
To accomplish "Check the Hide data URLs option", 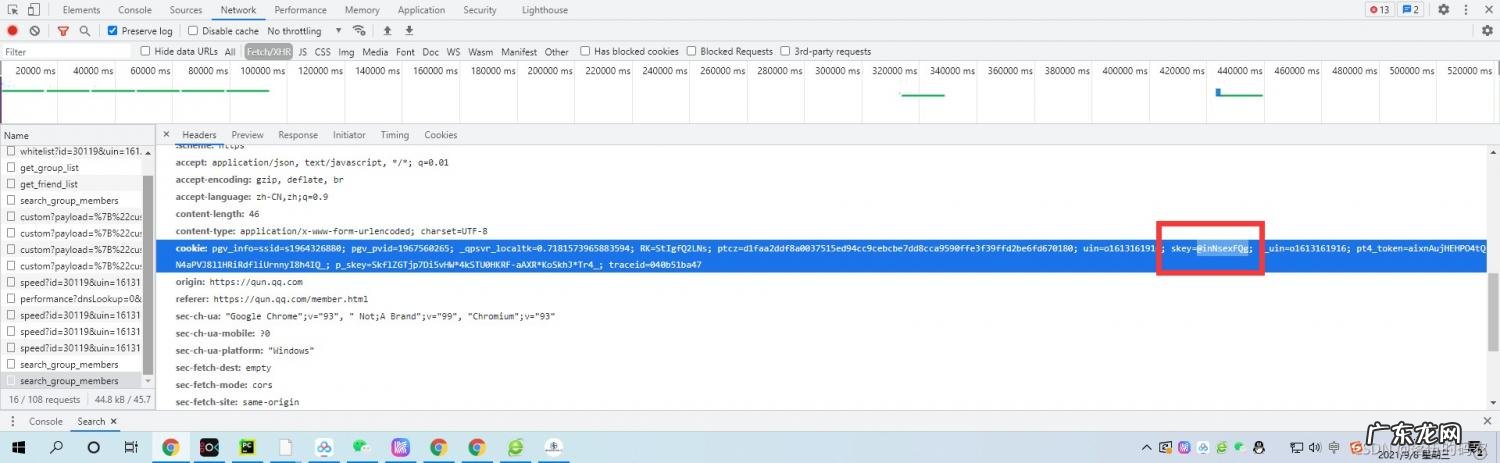I will (x=146, y=51).
